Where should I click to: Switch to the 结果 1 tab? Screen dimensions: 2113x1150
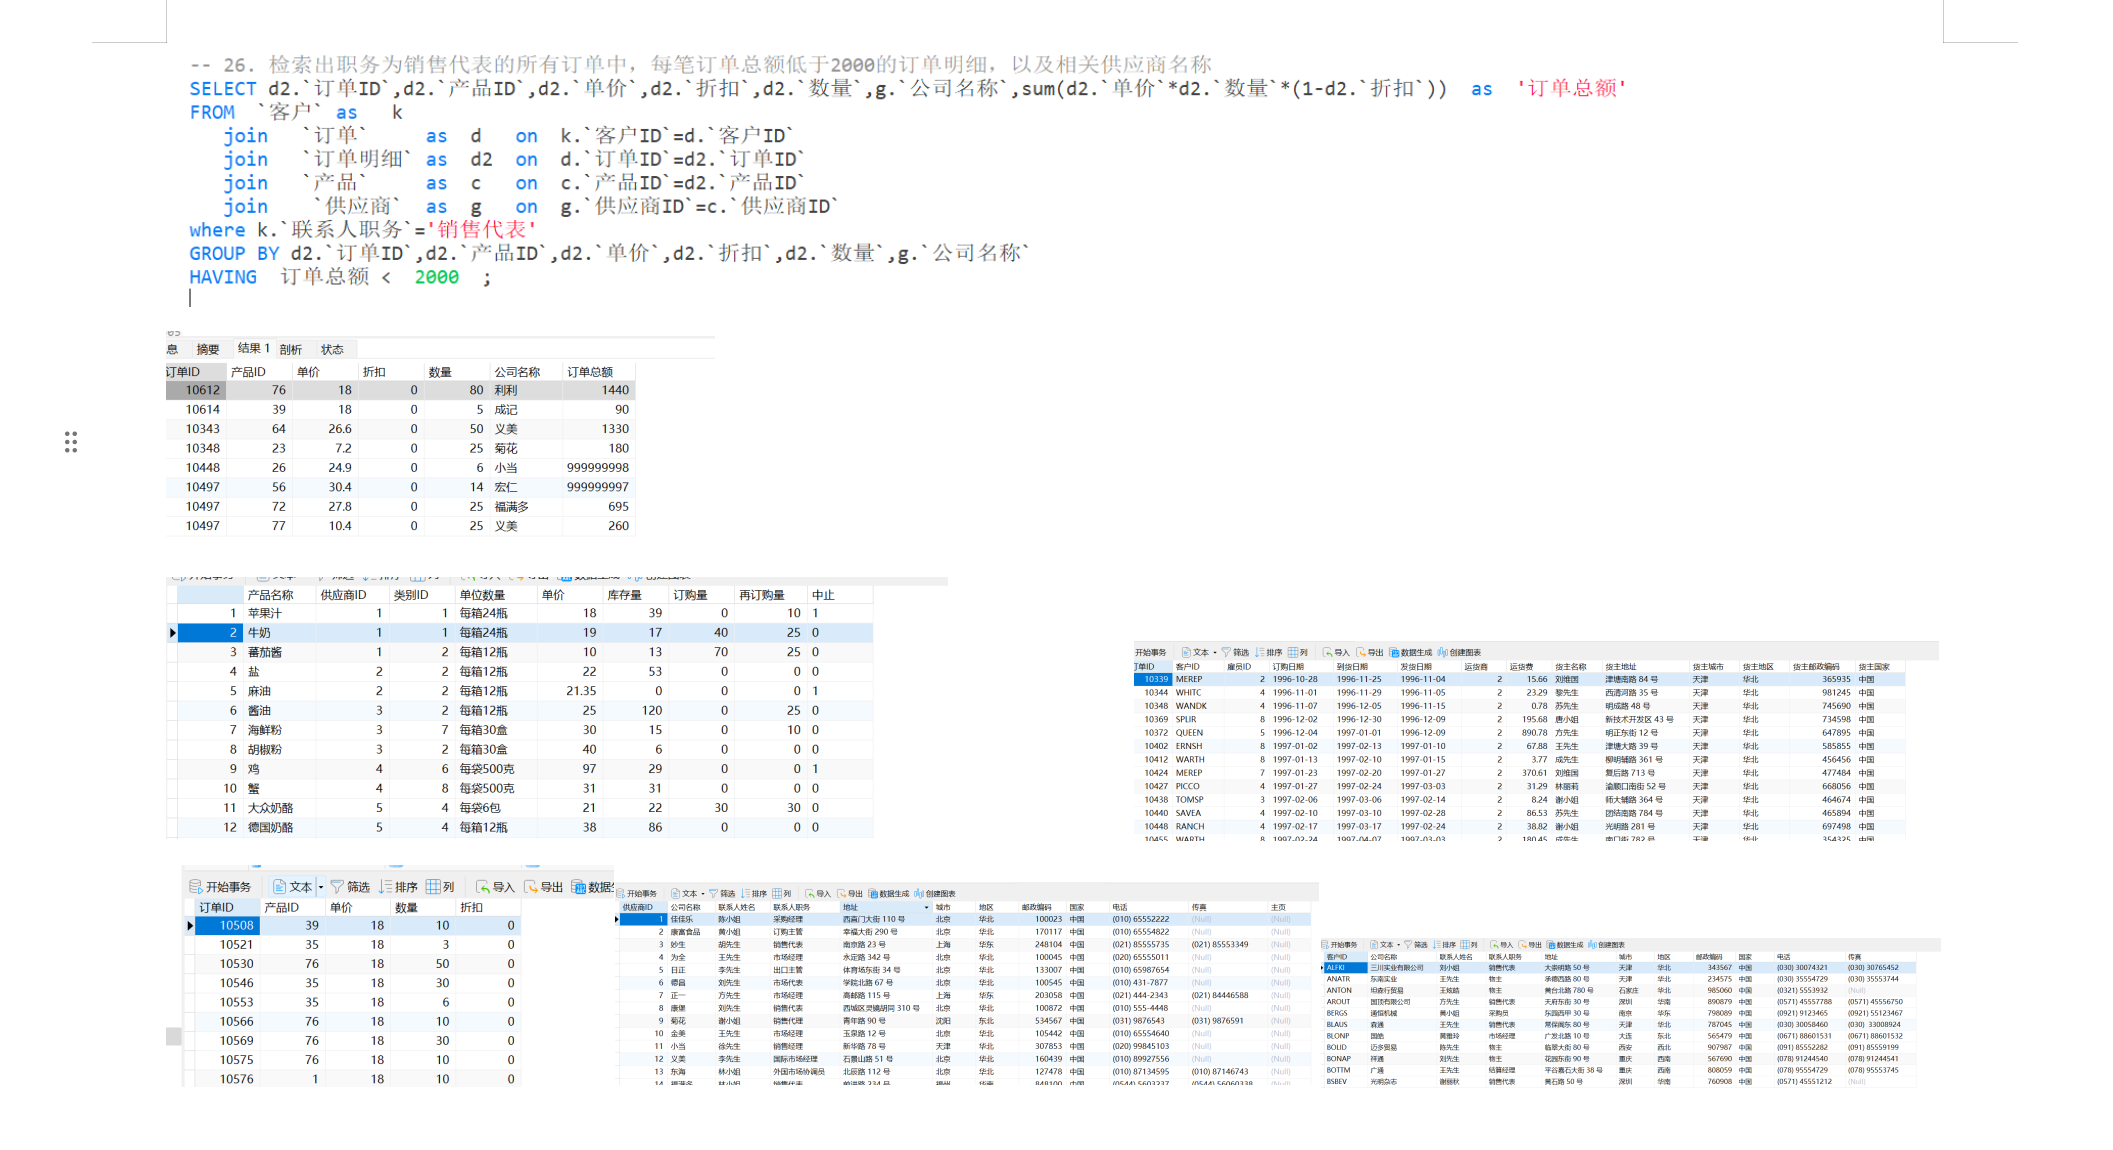[x=253, y=348]
